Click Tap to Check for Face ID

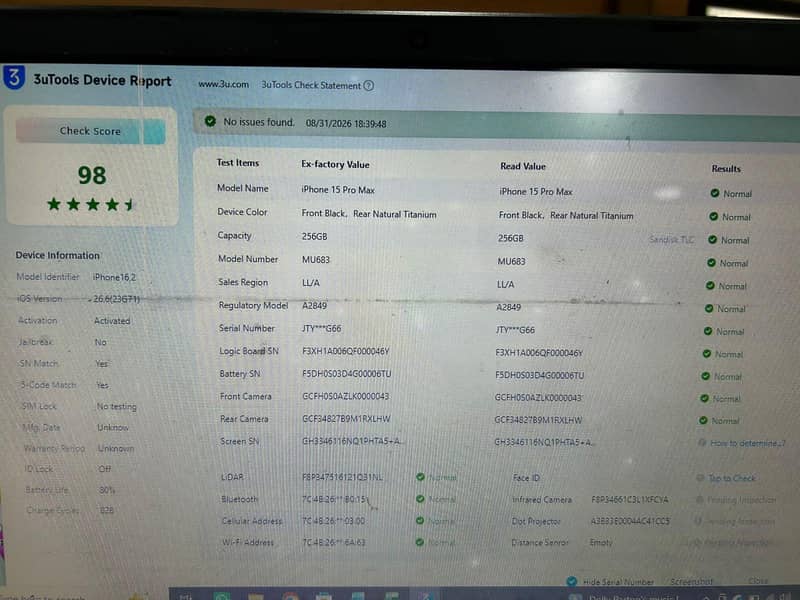[732, 478]
